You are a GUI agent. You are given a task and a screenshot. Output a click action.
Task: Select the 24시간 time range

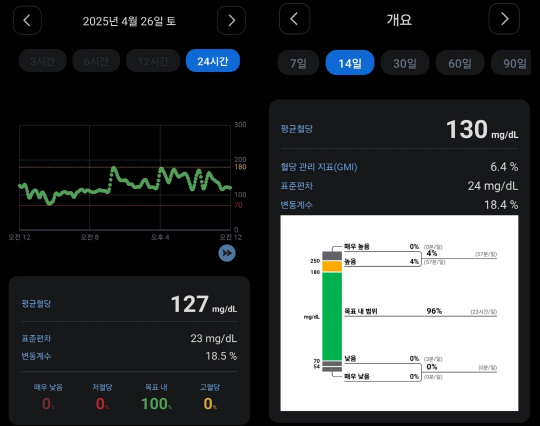pyautogui.click(x=213, y=61)
